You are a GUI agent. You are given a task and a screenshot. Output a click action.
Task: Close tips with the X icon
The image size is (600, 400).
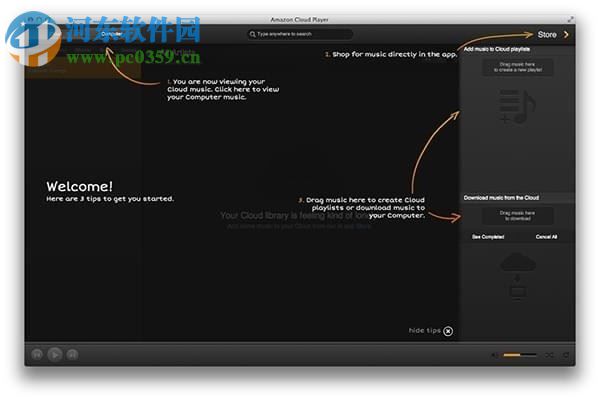(448, 331)
